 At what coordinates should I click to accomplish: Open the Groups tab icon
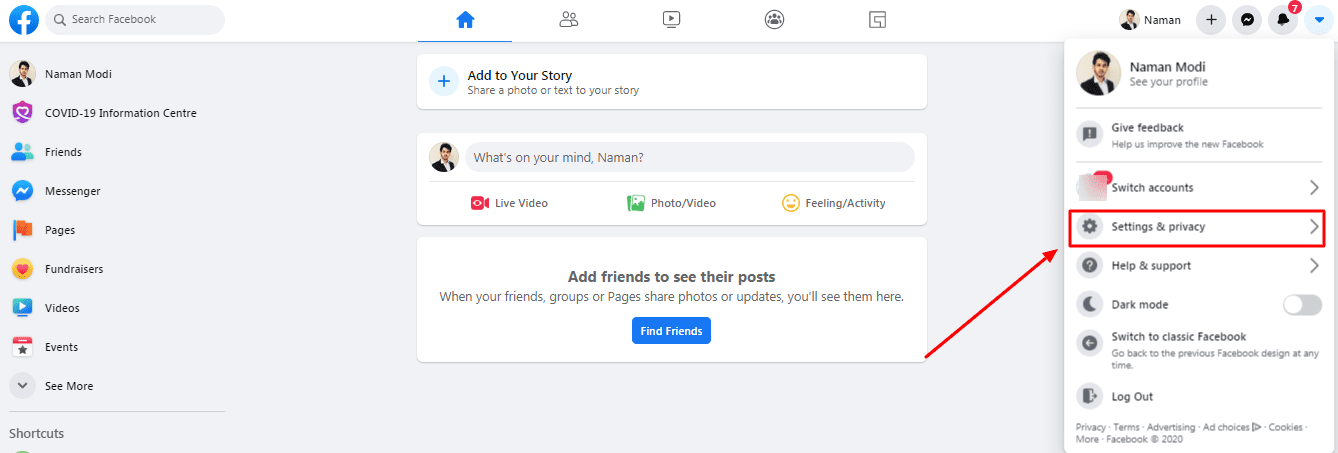(775, 19)
